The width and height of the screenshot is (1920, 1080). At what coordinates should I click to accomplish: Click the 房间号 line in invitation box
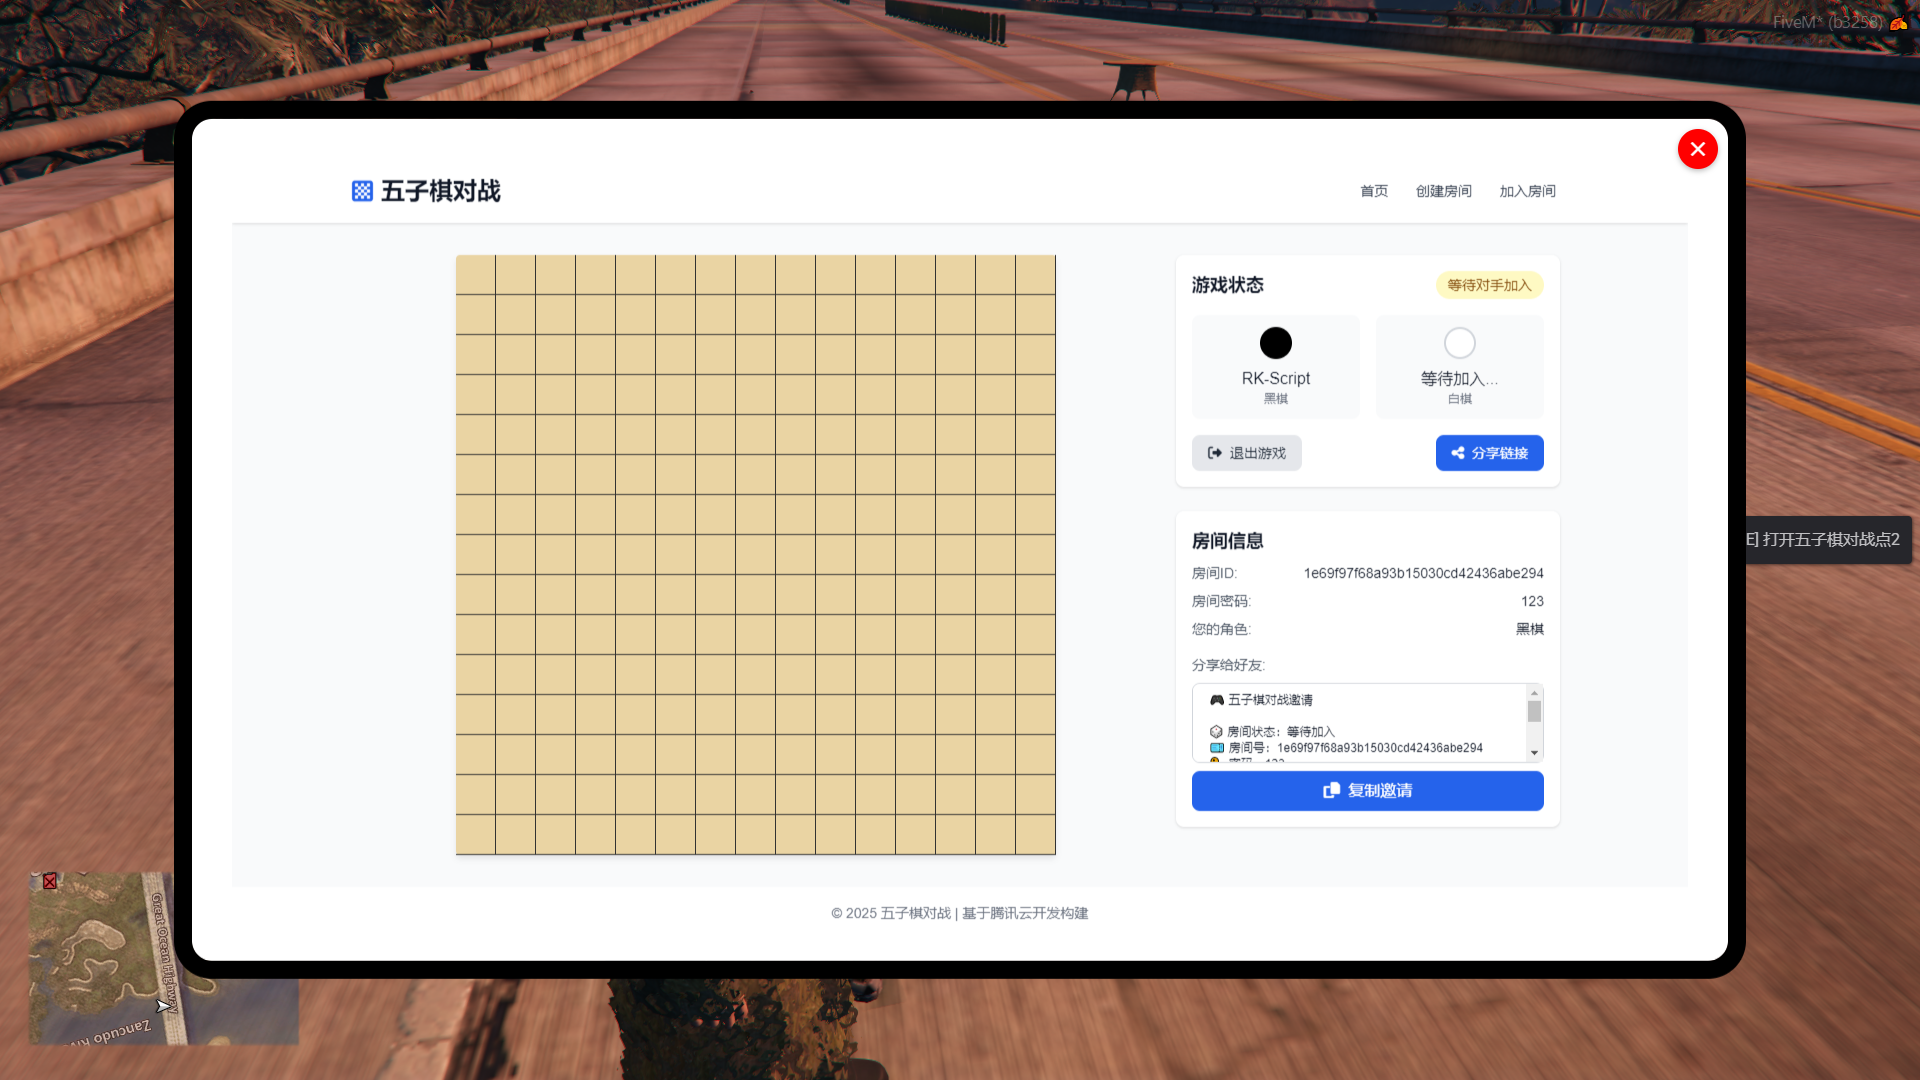tap(1345, 748)
